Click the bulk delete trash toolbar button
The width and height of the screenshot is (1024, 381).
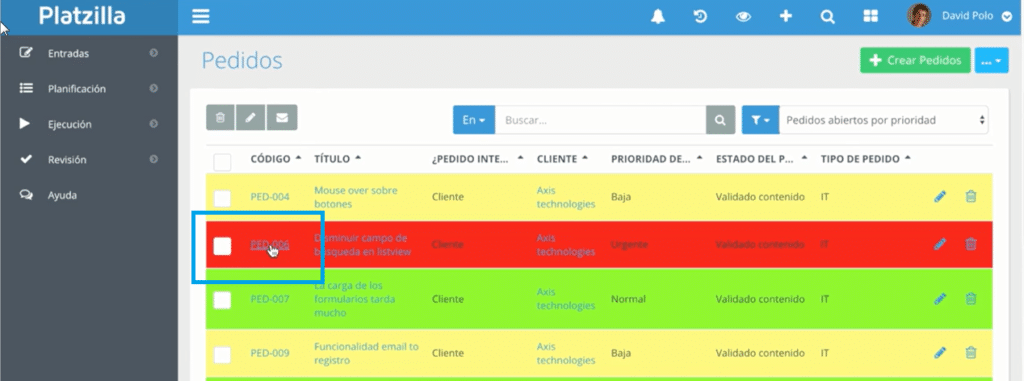tap(220, 118)
